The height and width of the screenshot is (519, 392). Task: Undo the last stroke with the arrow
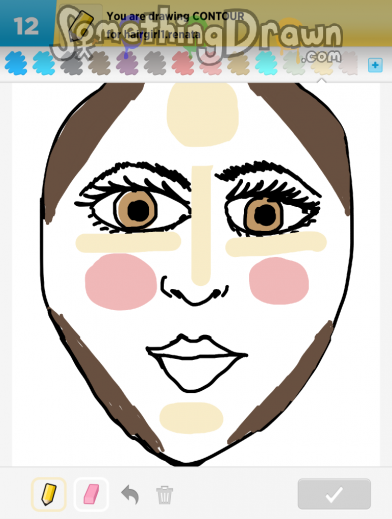pyautogui.click(x=130, y=494)
